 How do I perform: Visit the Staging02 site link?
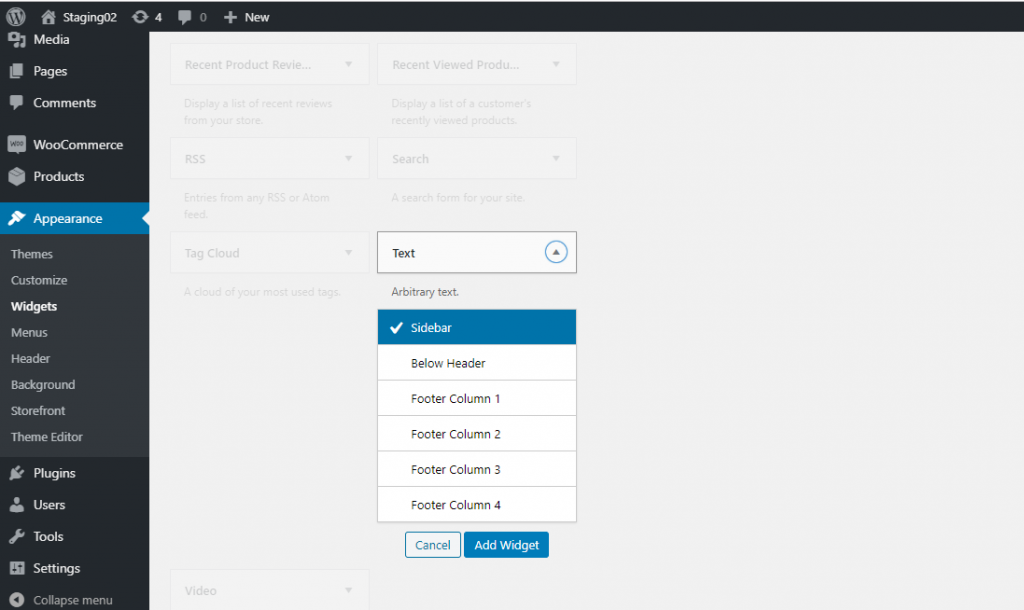point(89,17)
